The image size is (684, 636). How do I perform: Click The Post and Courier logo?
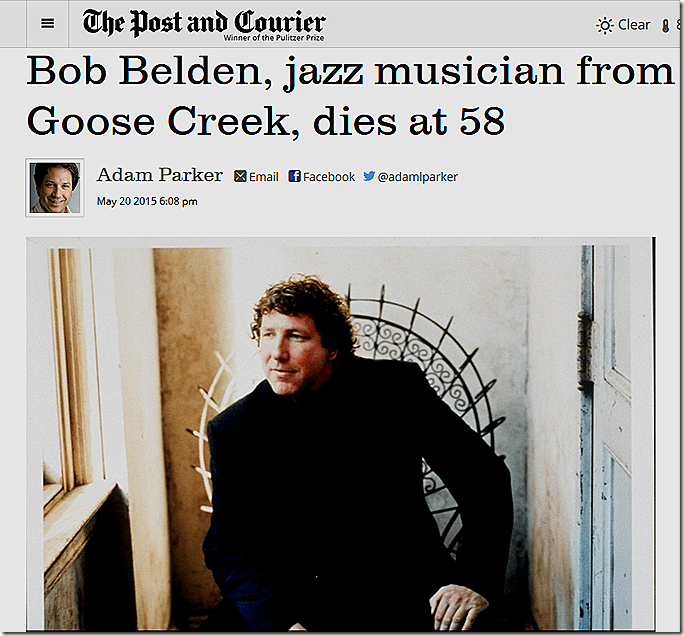pos(204,24)
